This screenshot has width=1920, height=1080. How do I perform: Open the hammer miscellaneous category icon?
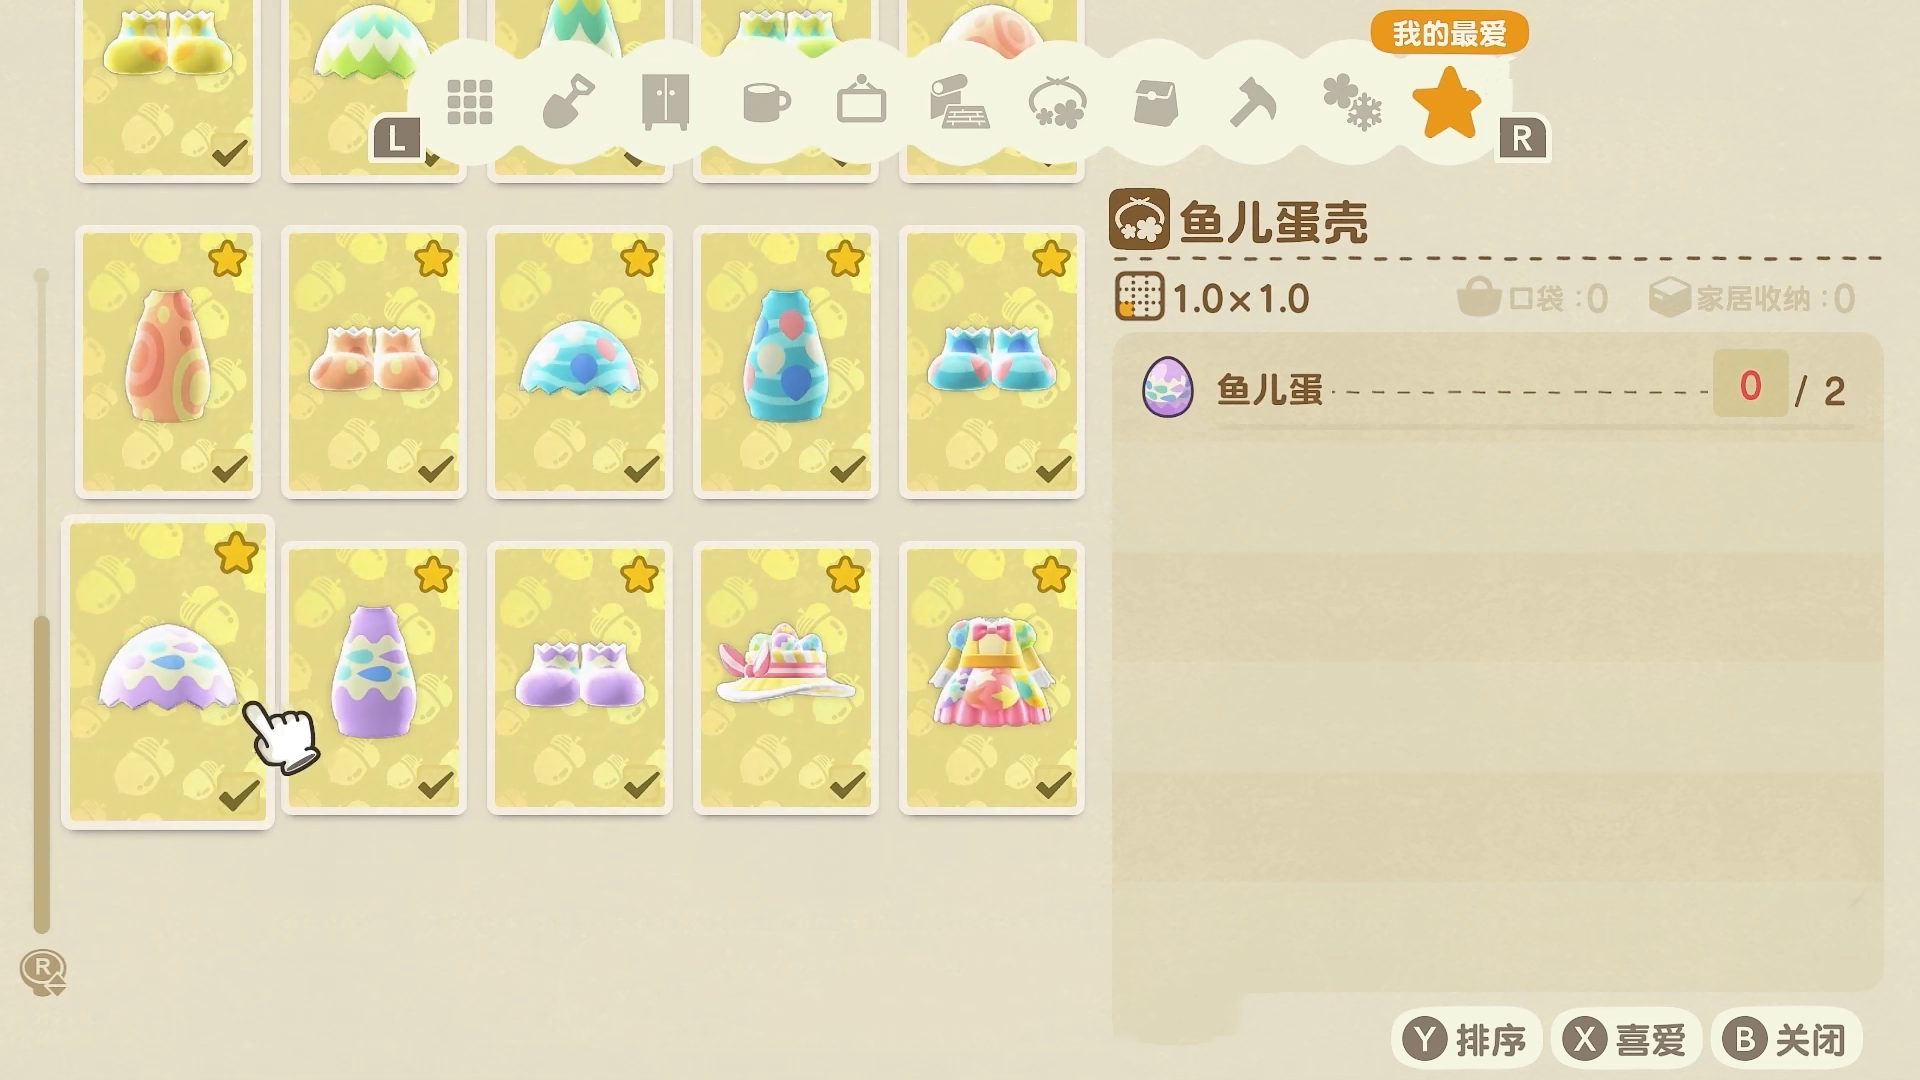pyautogui.click(x=1252, y=102)
